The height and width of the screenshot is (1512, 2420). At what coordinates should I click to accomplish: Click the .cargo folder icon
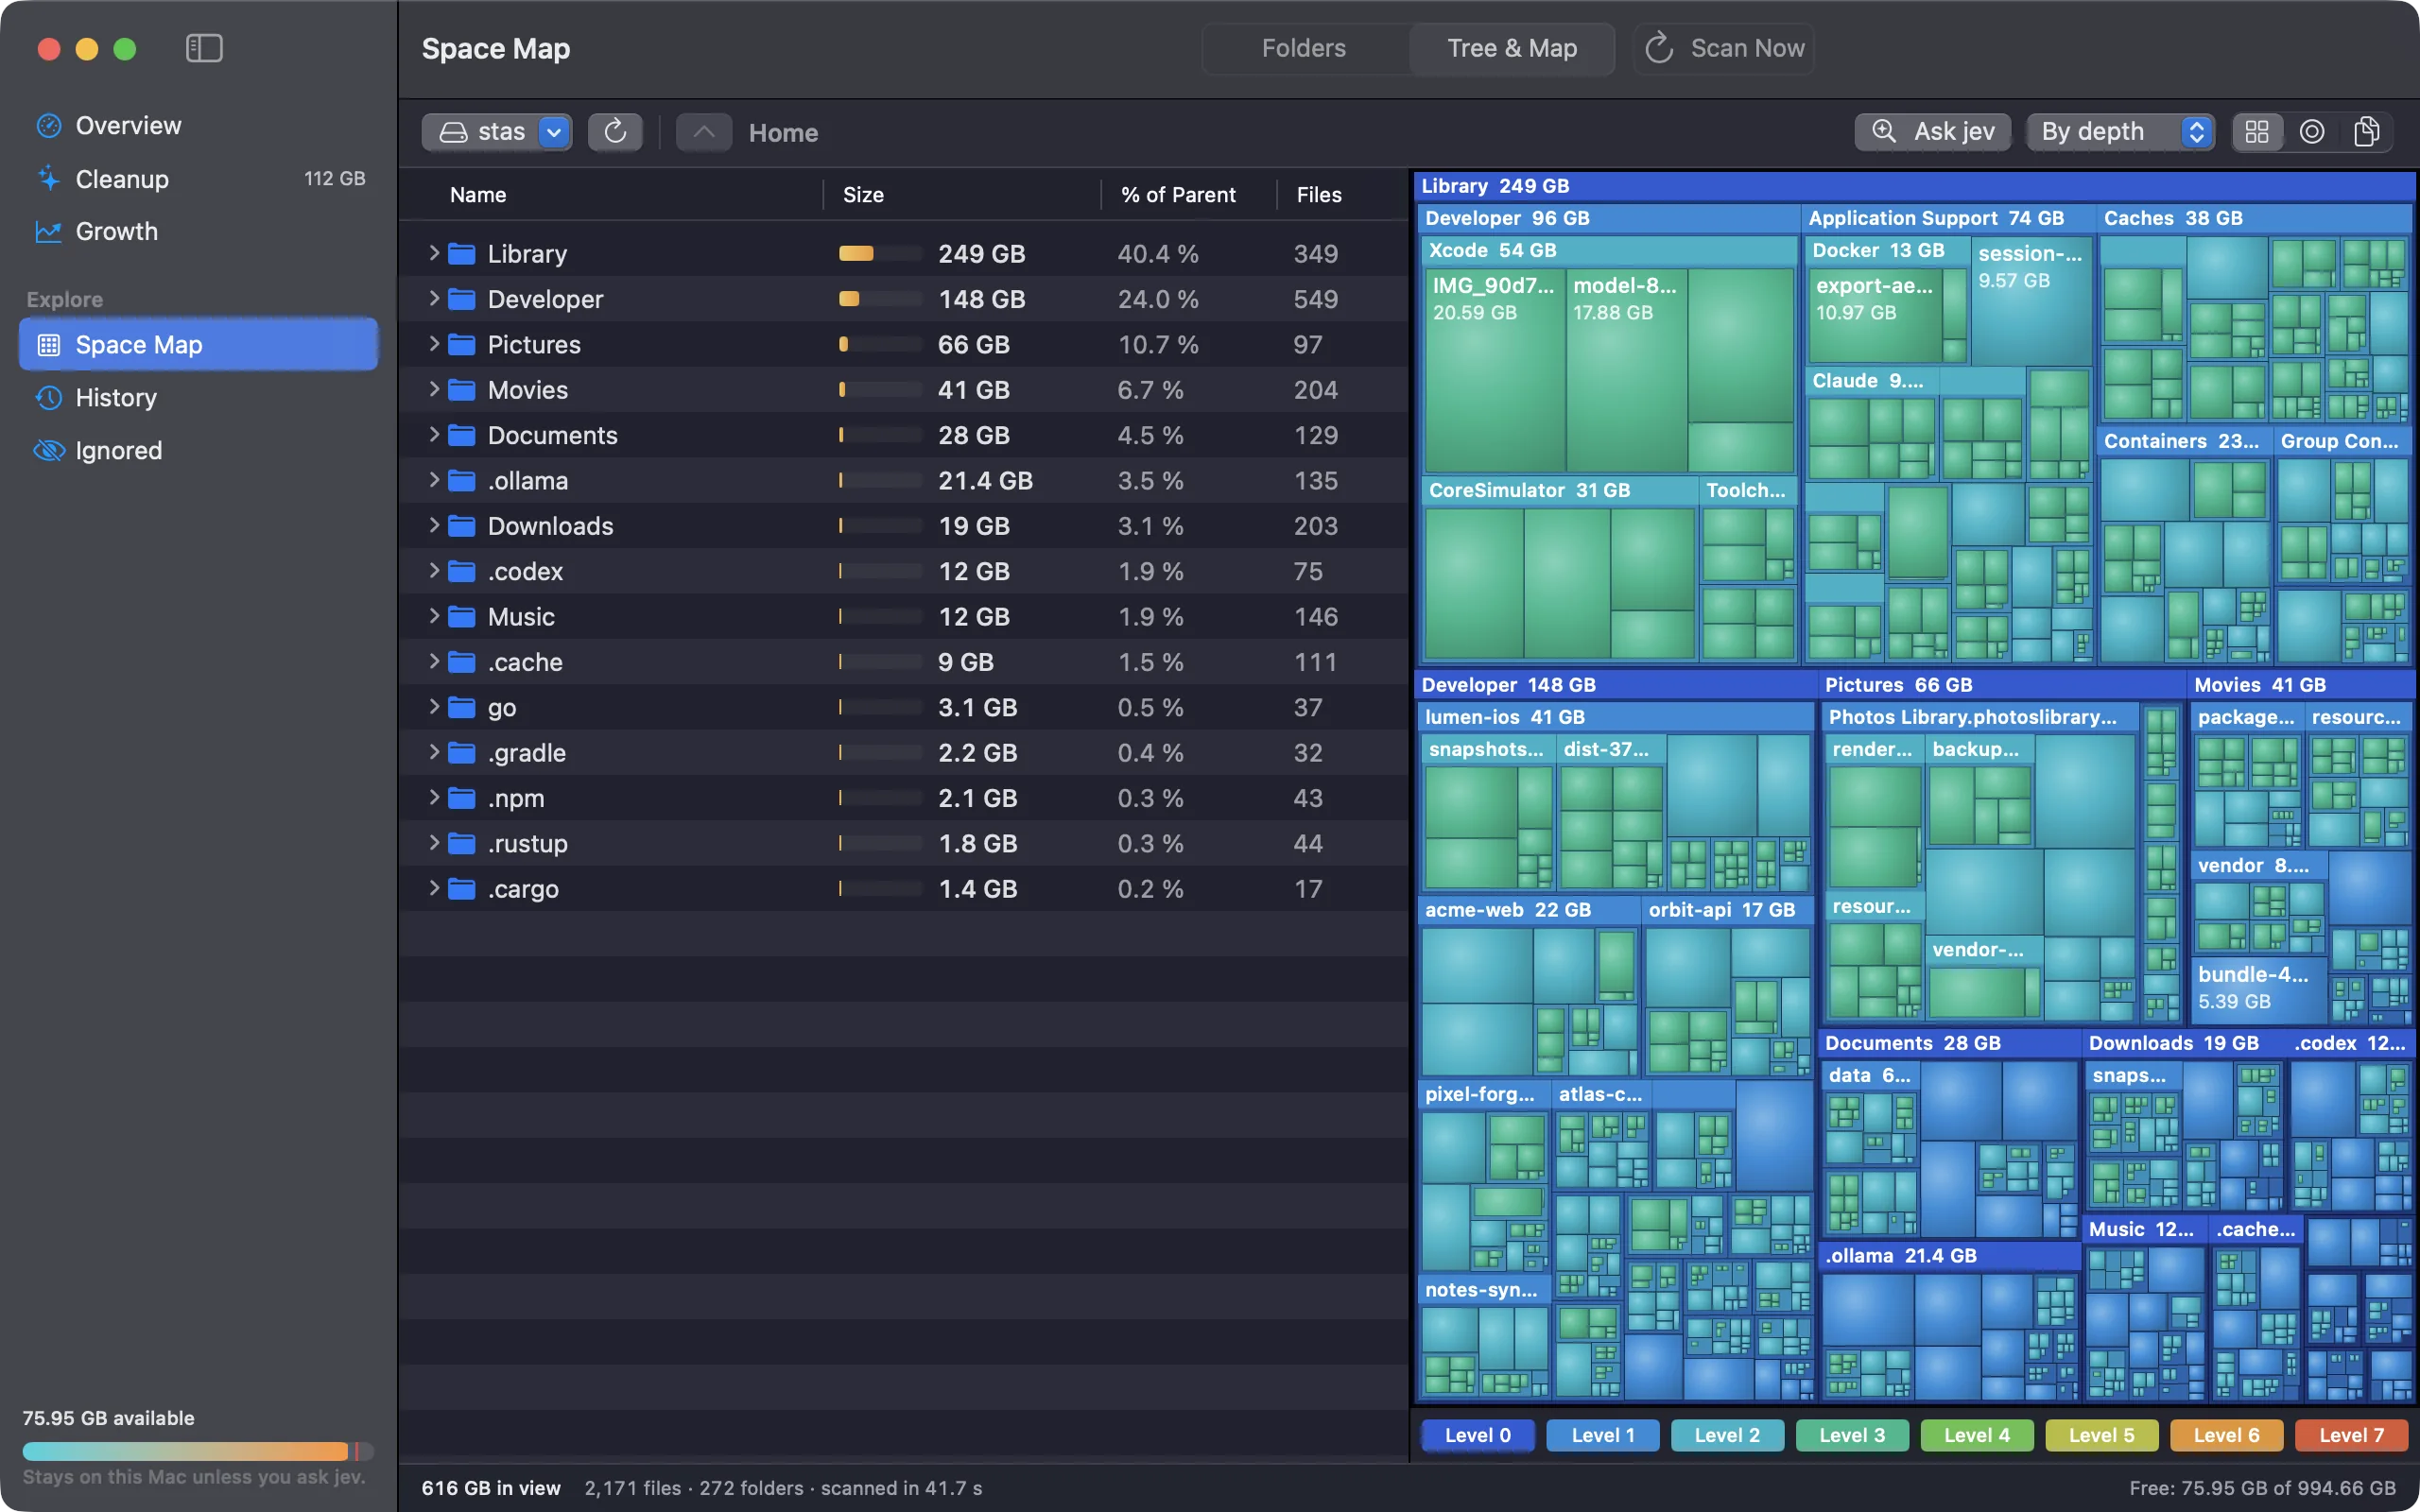coord(462,889)
